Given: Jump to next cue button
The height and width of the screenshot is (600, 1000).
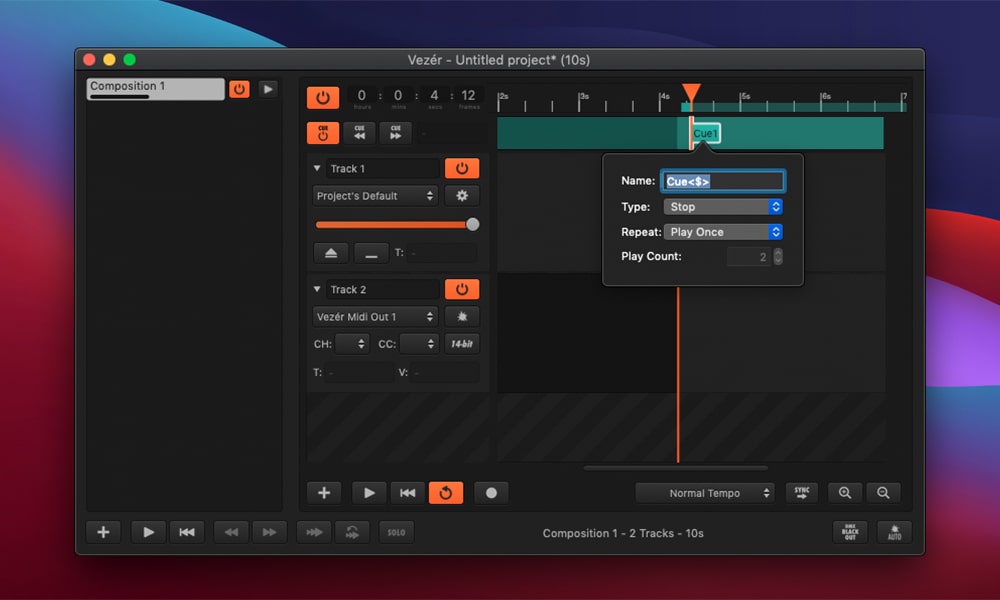Looking at the screenshot, I should pos(395,133).
